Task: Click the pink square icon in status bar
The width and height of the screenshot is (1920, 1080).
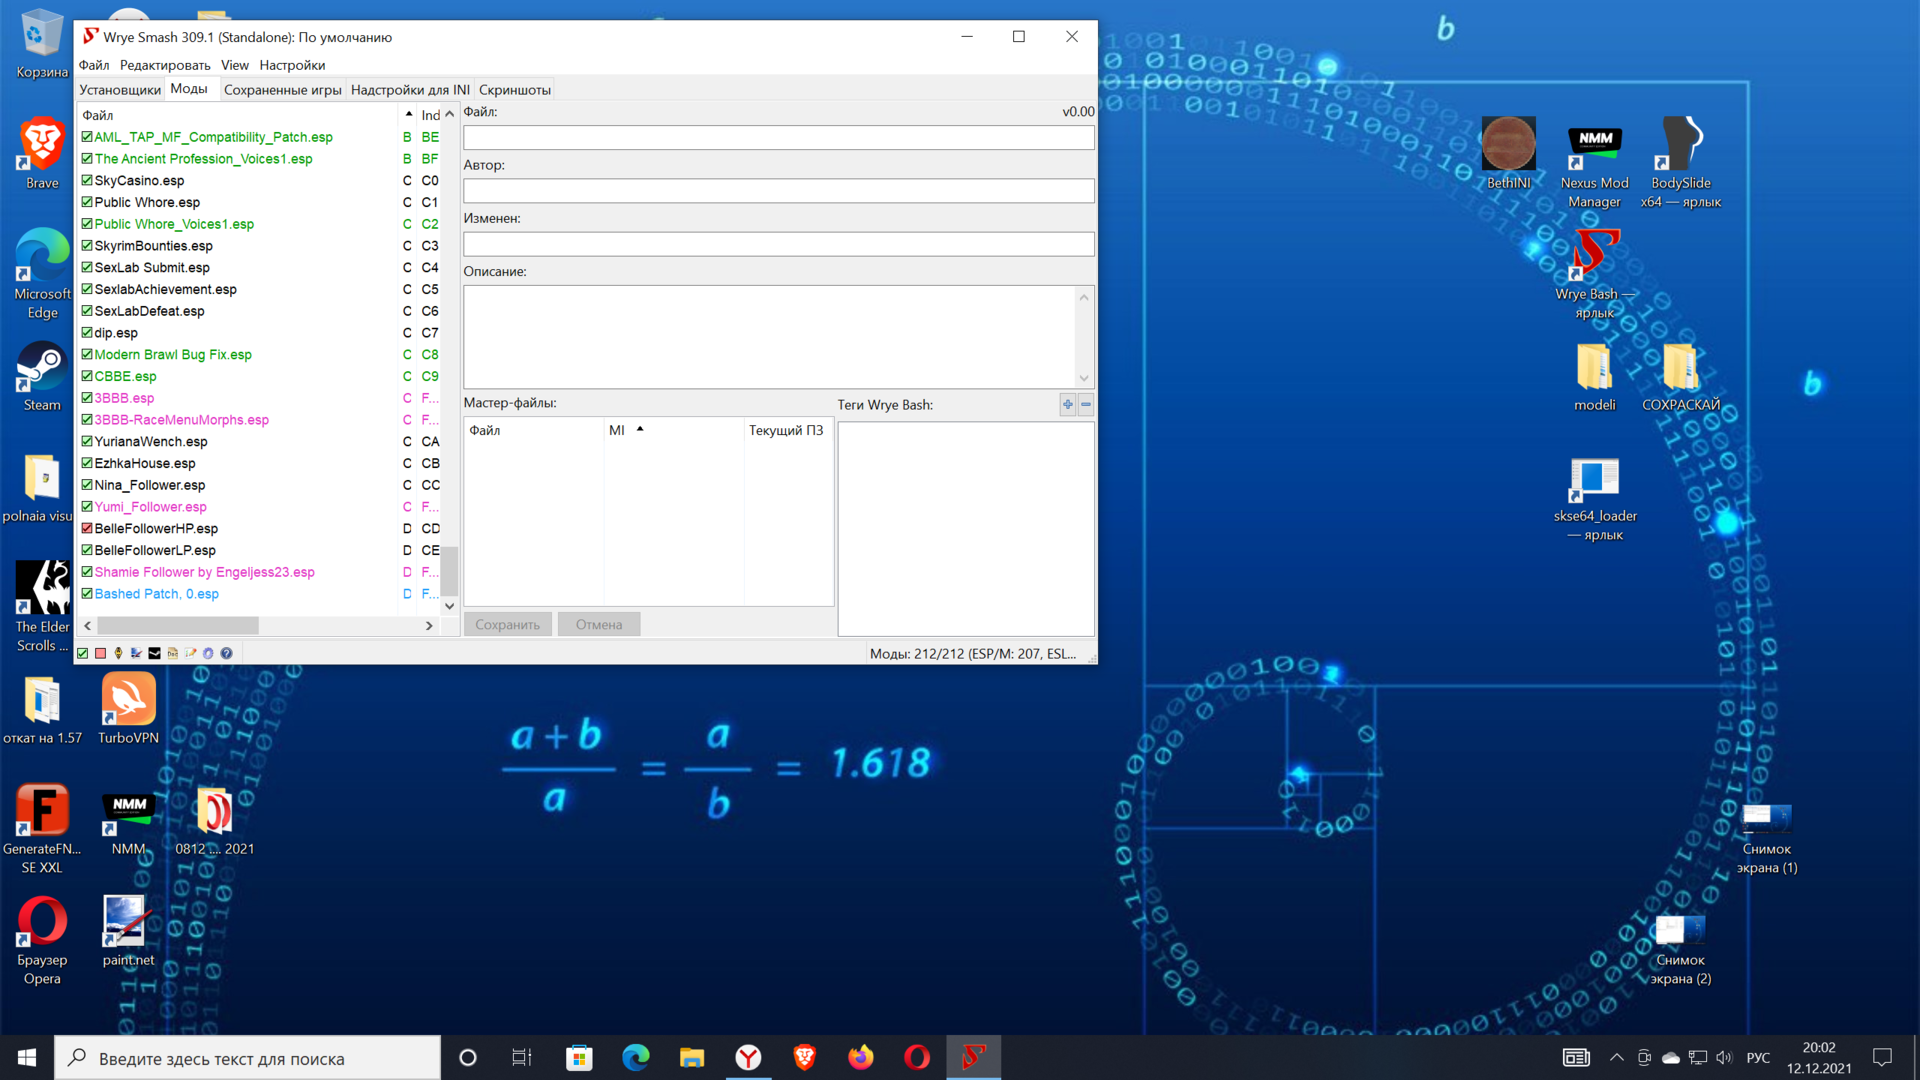Action: pyautogui.click(x=100, y=653)
